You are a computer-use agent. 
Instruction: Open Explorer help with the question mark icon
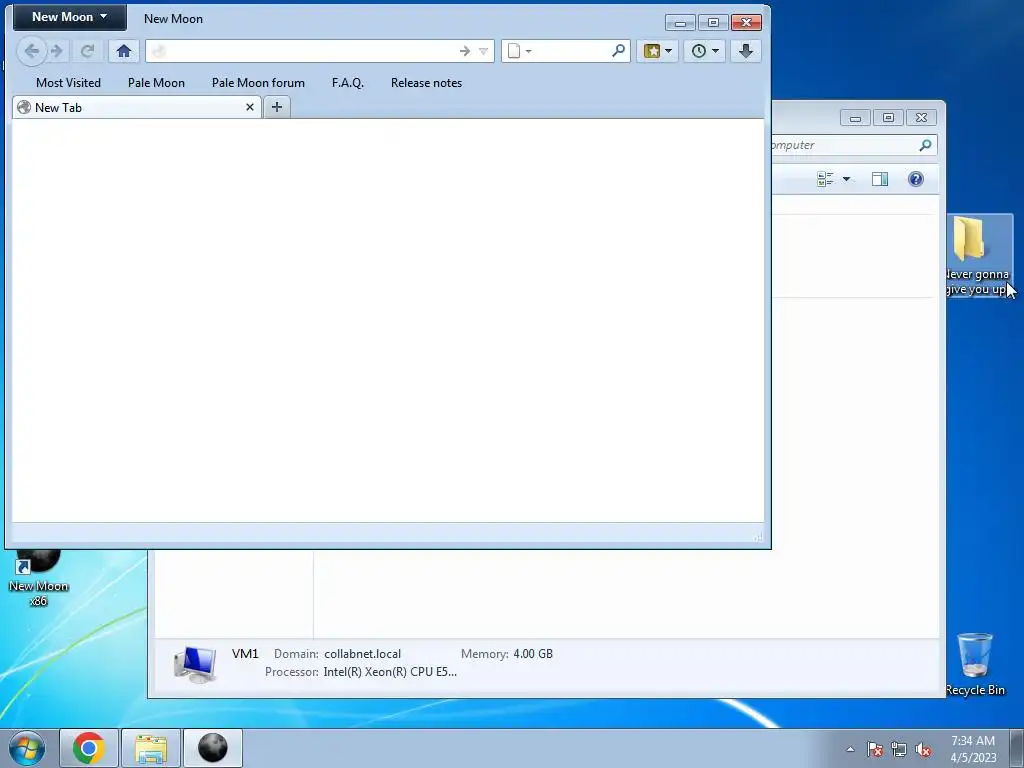[916, 179]
